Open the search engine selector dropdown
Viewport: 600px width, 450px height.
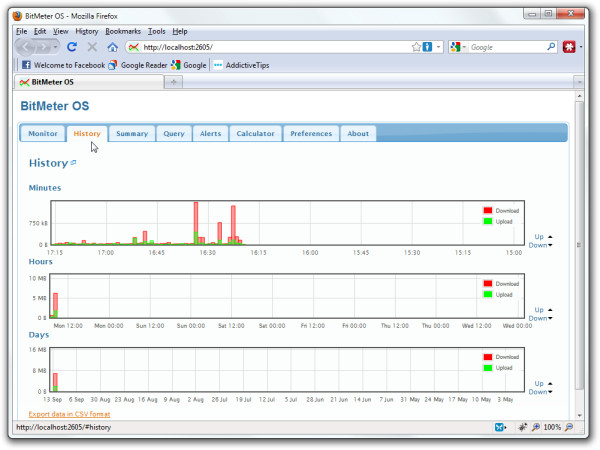coord(458,47)
